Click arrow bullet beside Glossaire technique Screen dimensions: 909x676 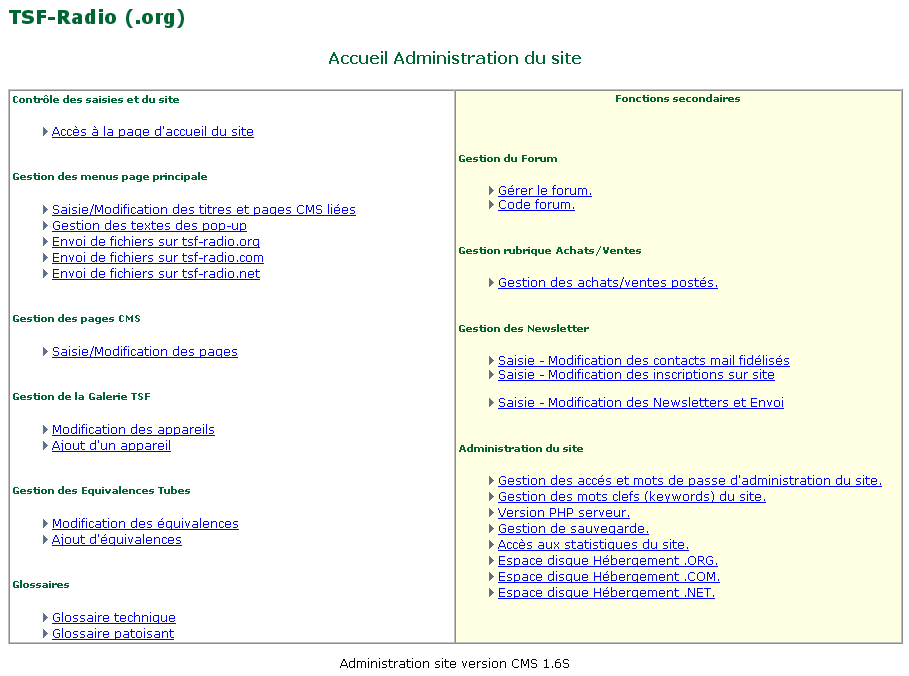coord(45,617)
